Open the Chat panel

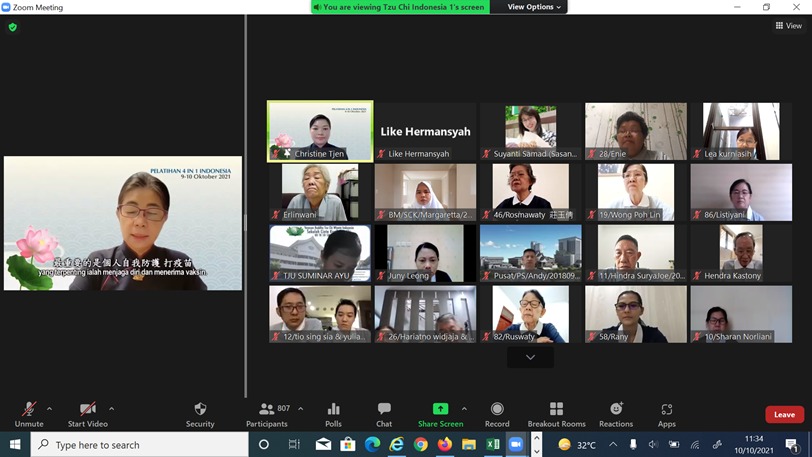click(384, 415)
